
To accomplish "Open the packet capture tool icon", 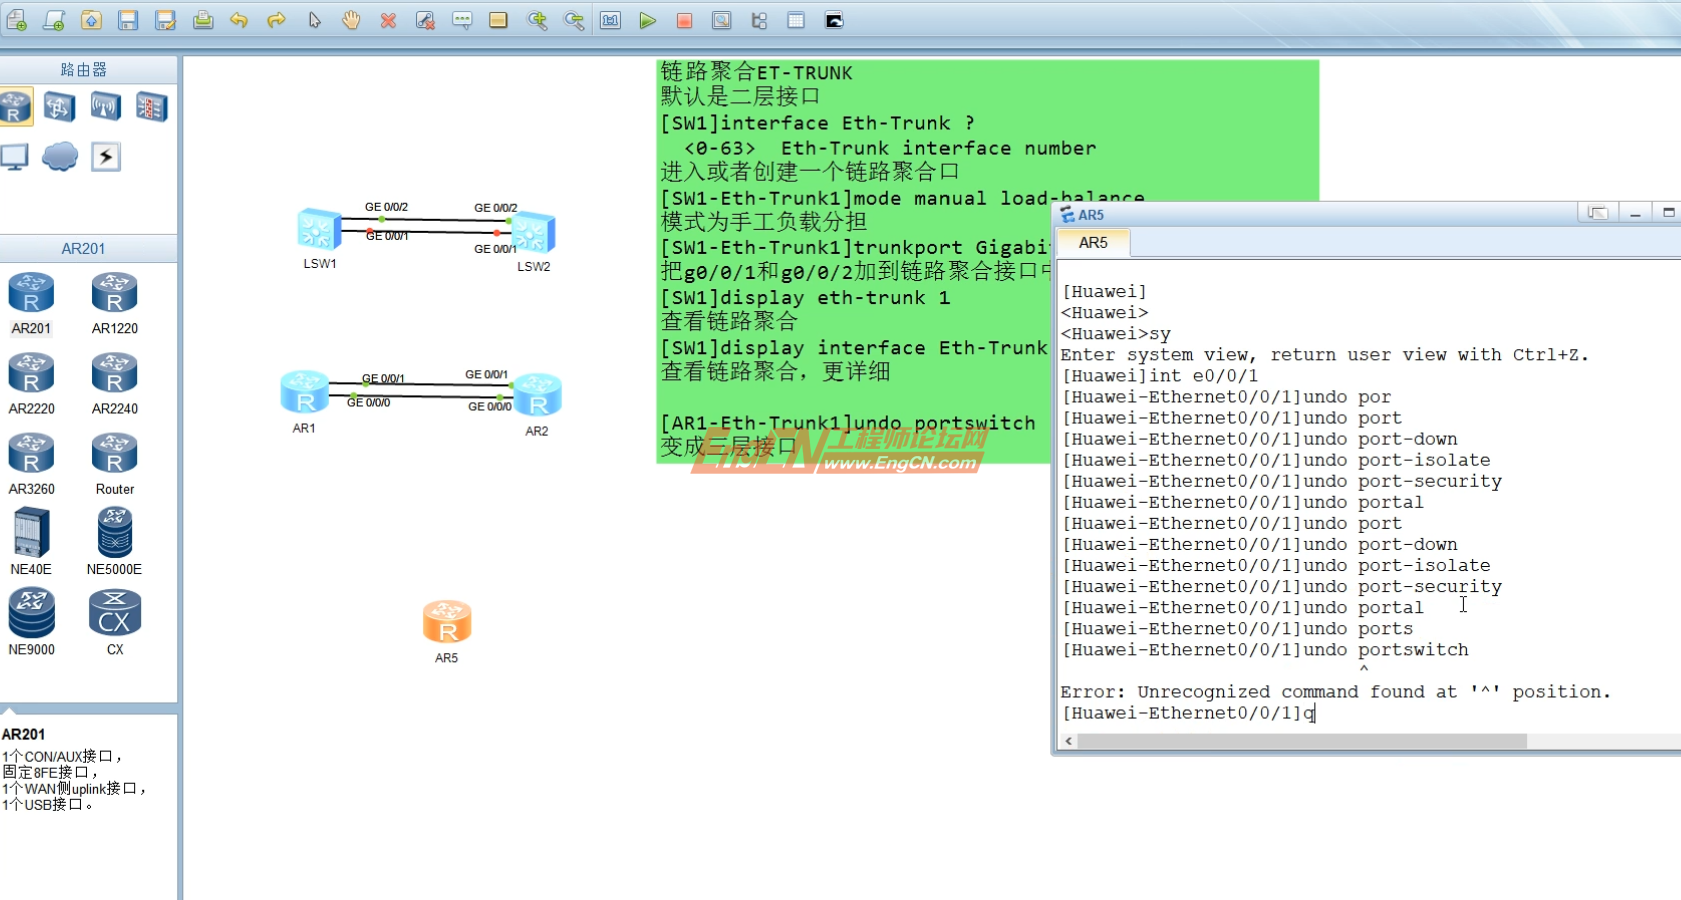I will pos(722,20).
